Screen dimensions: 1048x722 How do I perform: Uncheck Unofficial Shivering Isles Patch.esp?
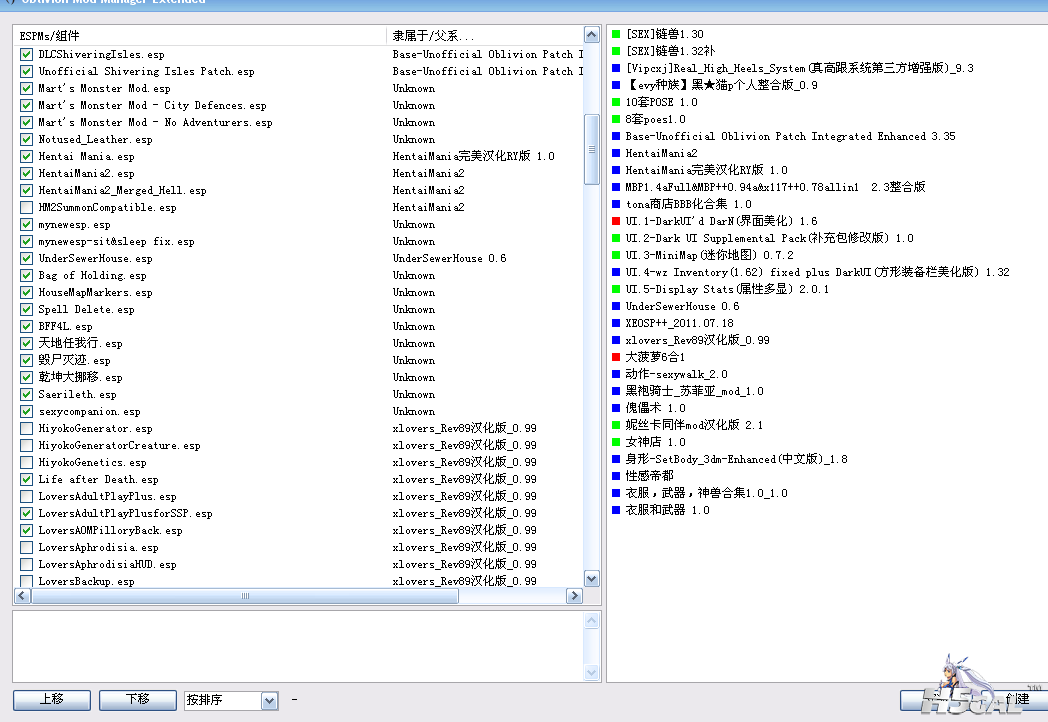click(x=27, y=72)
